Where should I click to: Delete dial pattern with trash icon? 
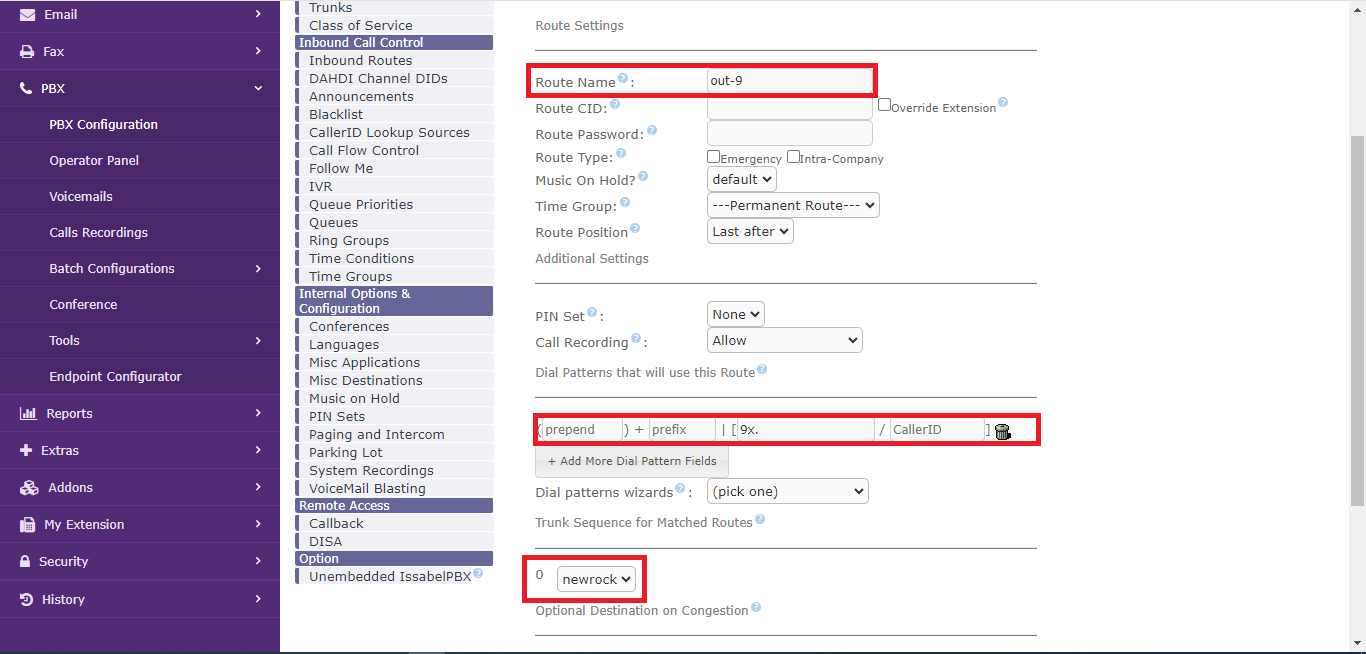point(1003,431)
